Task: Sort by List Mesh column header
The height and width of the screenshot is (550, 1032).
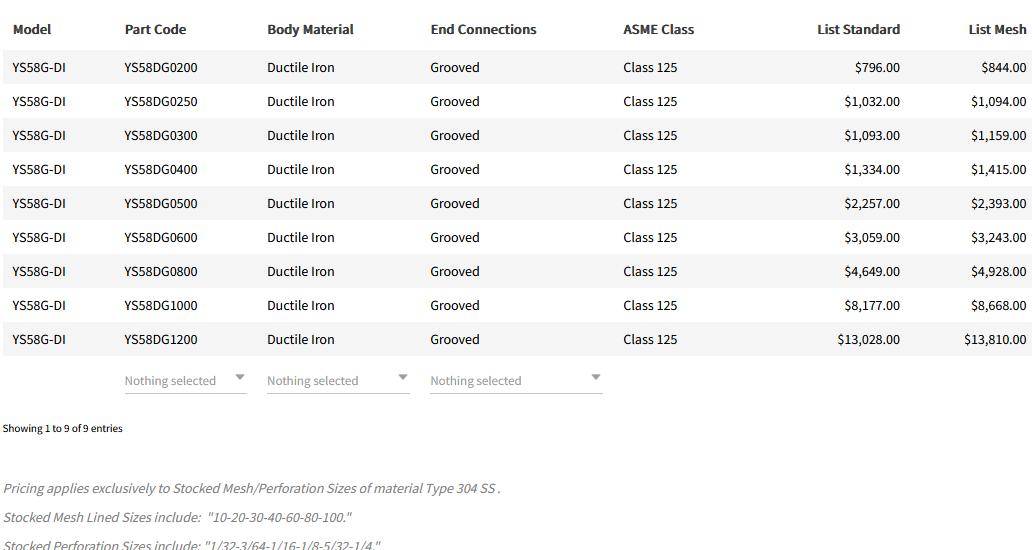Action: pyautogui.click(x=997, y=30)
